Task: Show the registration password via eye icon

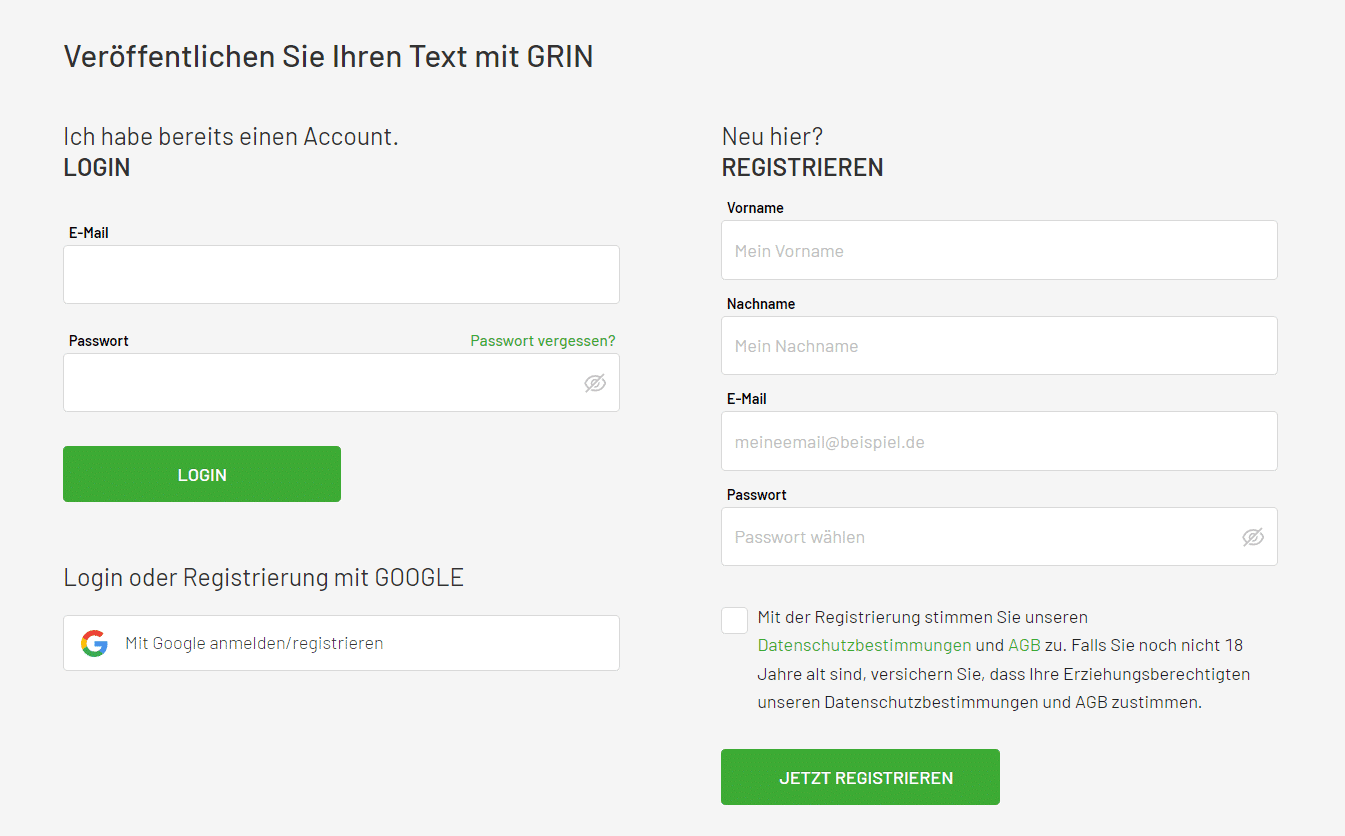Action: [1253, 537]
